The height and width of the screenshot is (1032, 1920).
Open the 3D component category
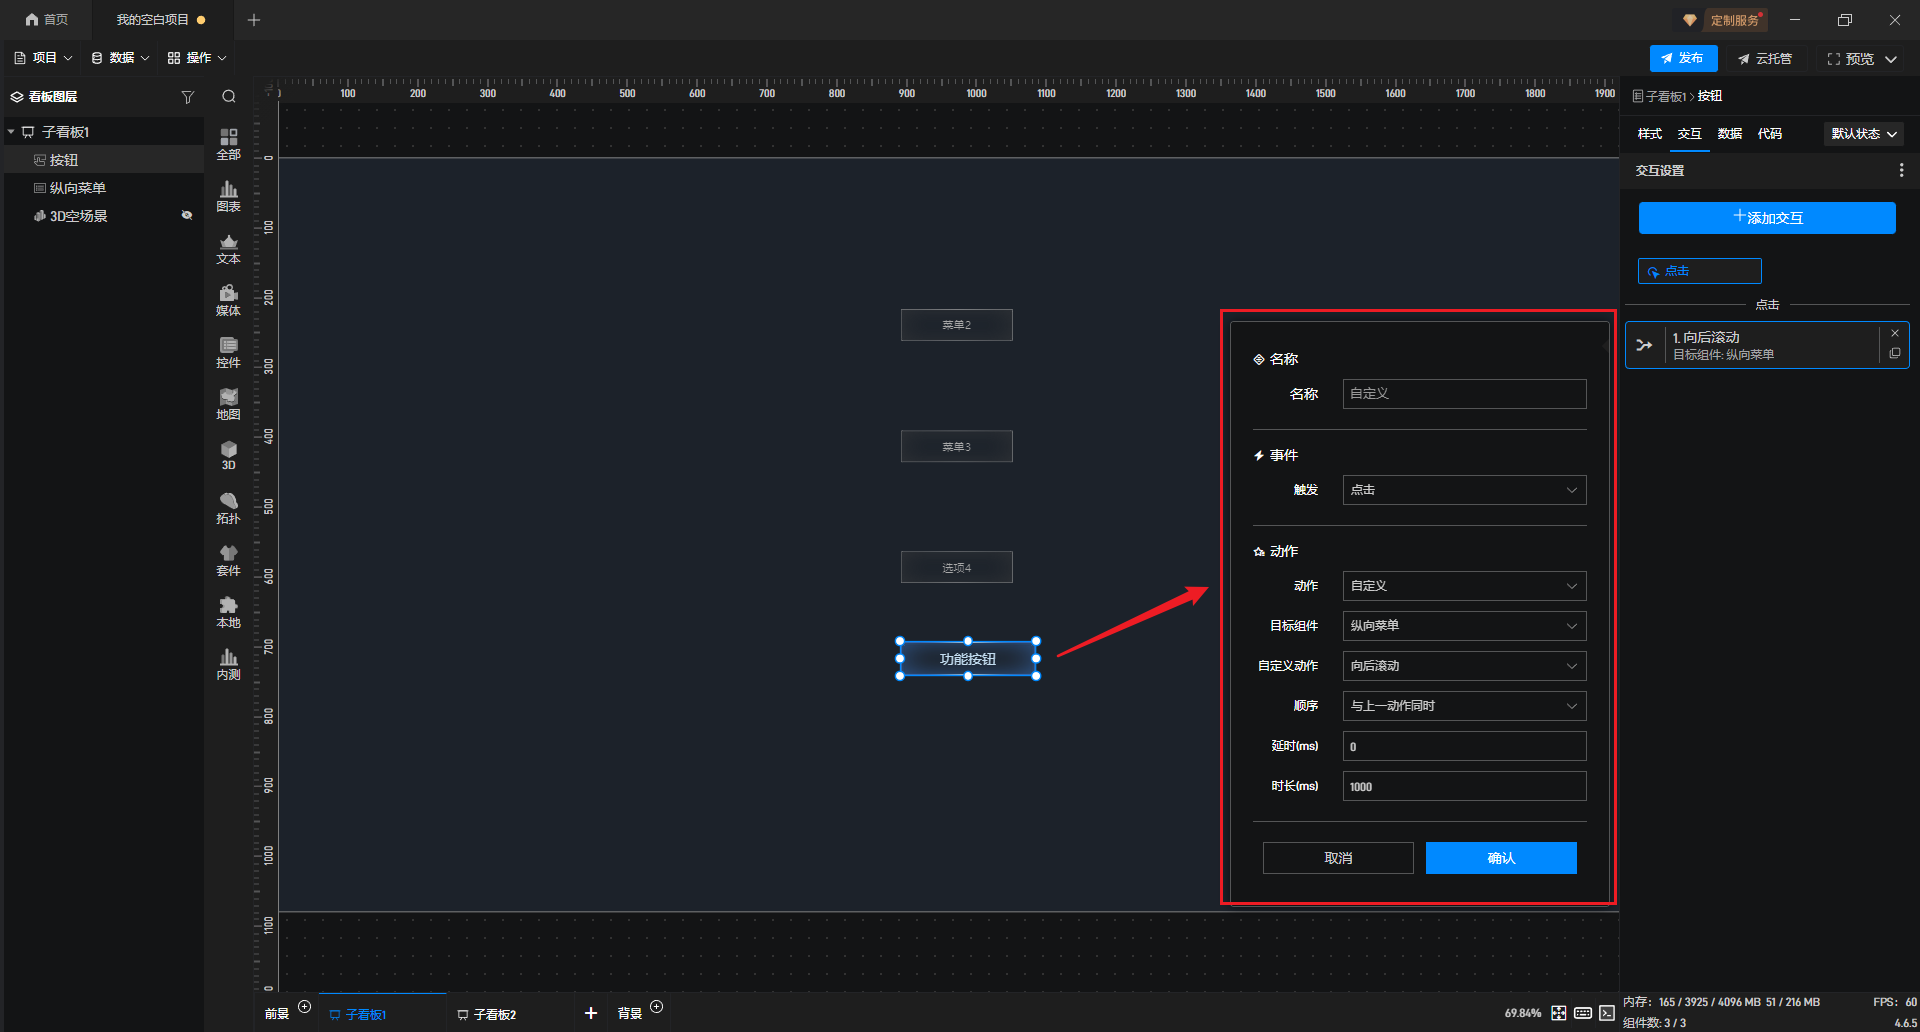pos(228,455)
